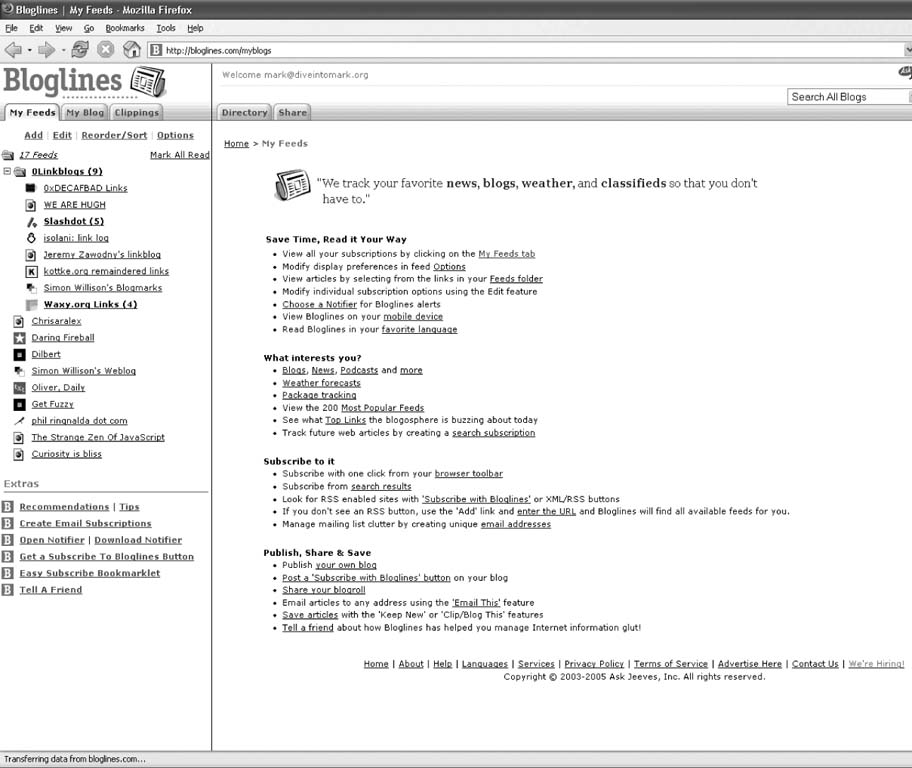The image size is (912, 768).
Task: Click Mark All Read
Action: coord(179,155)
